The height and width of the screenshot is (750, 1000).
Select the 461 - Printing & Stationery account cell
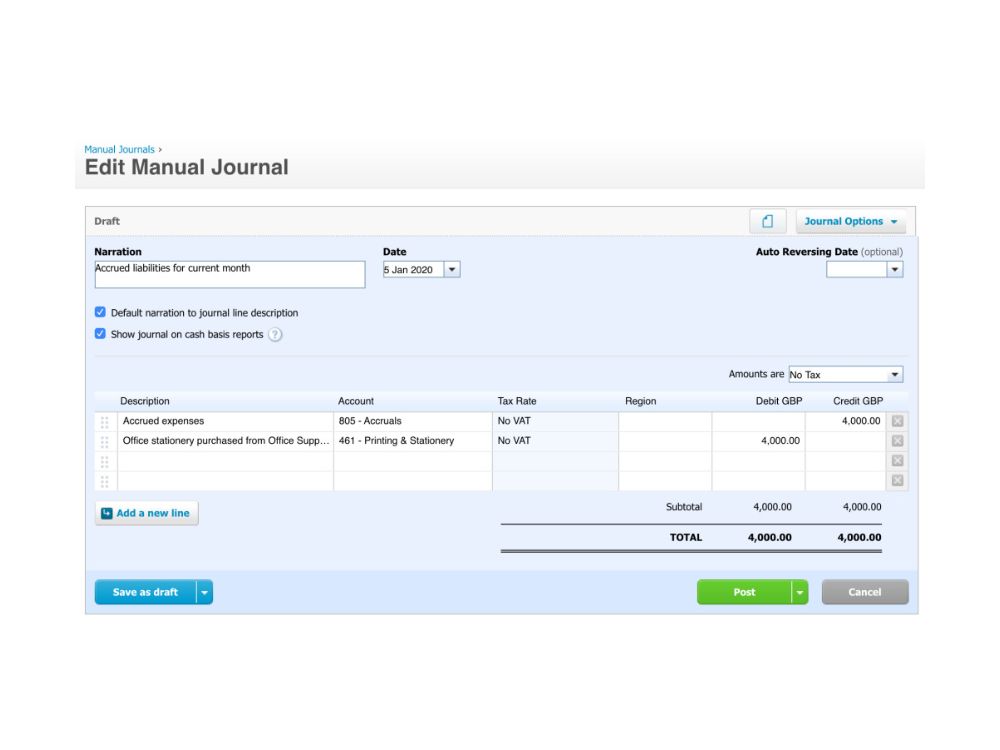coord(413,441)
